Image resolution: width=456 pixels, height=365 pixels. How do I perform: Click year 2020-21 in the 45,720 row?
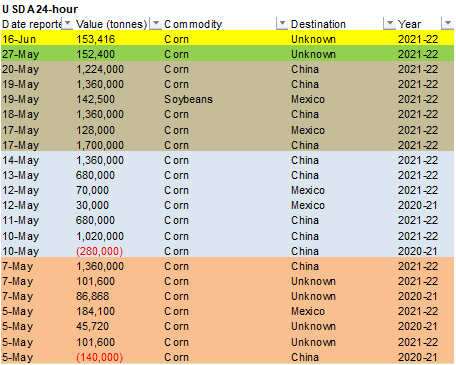point(417,326)
